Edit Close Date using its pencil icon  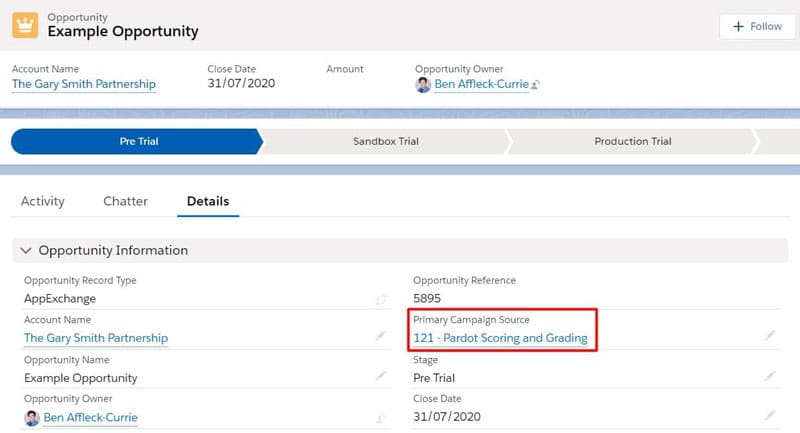pyautogui.click(x=770, y=415)
